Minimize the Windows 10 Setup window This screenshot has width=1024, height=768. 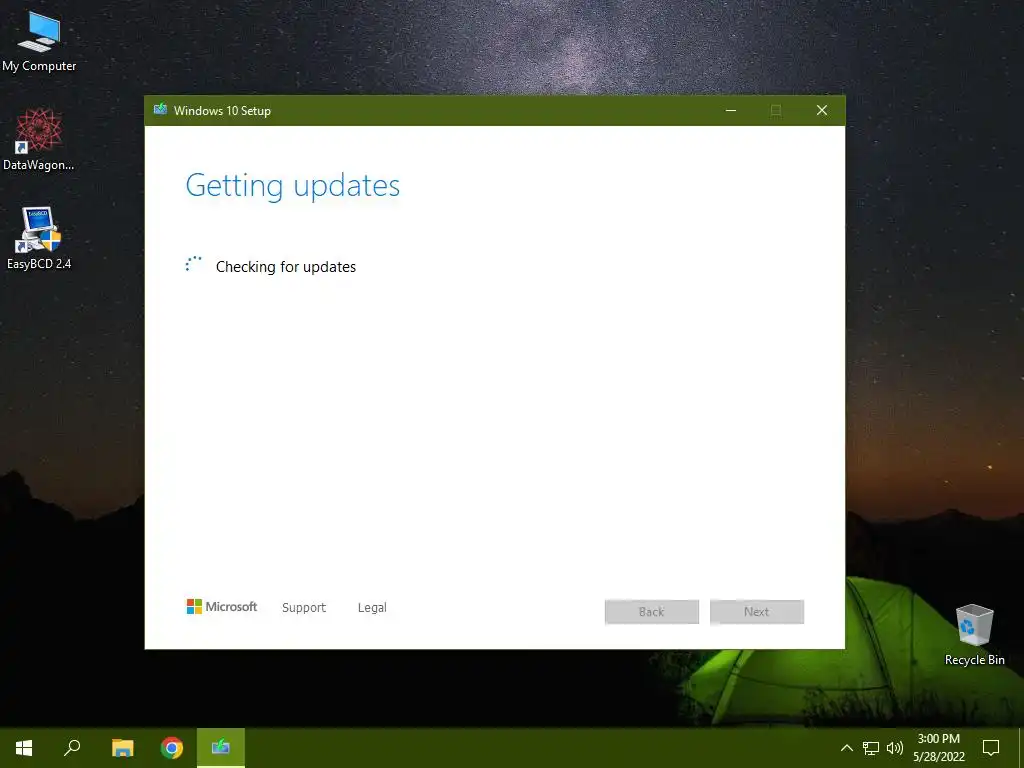(731, 110)
